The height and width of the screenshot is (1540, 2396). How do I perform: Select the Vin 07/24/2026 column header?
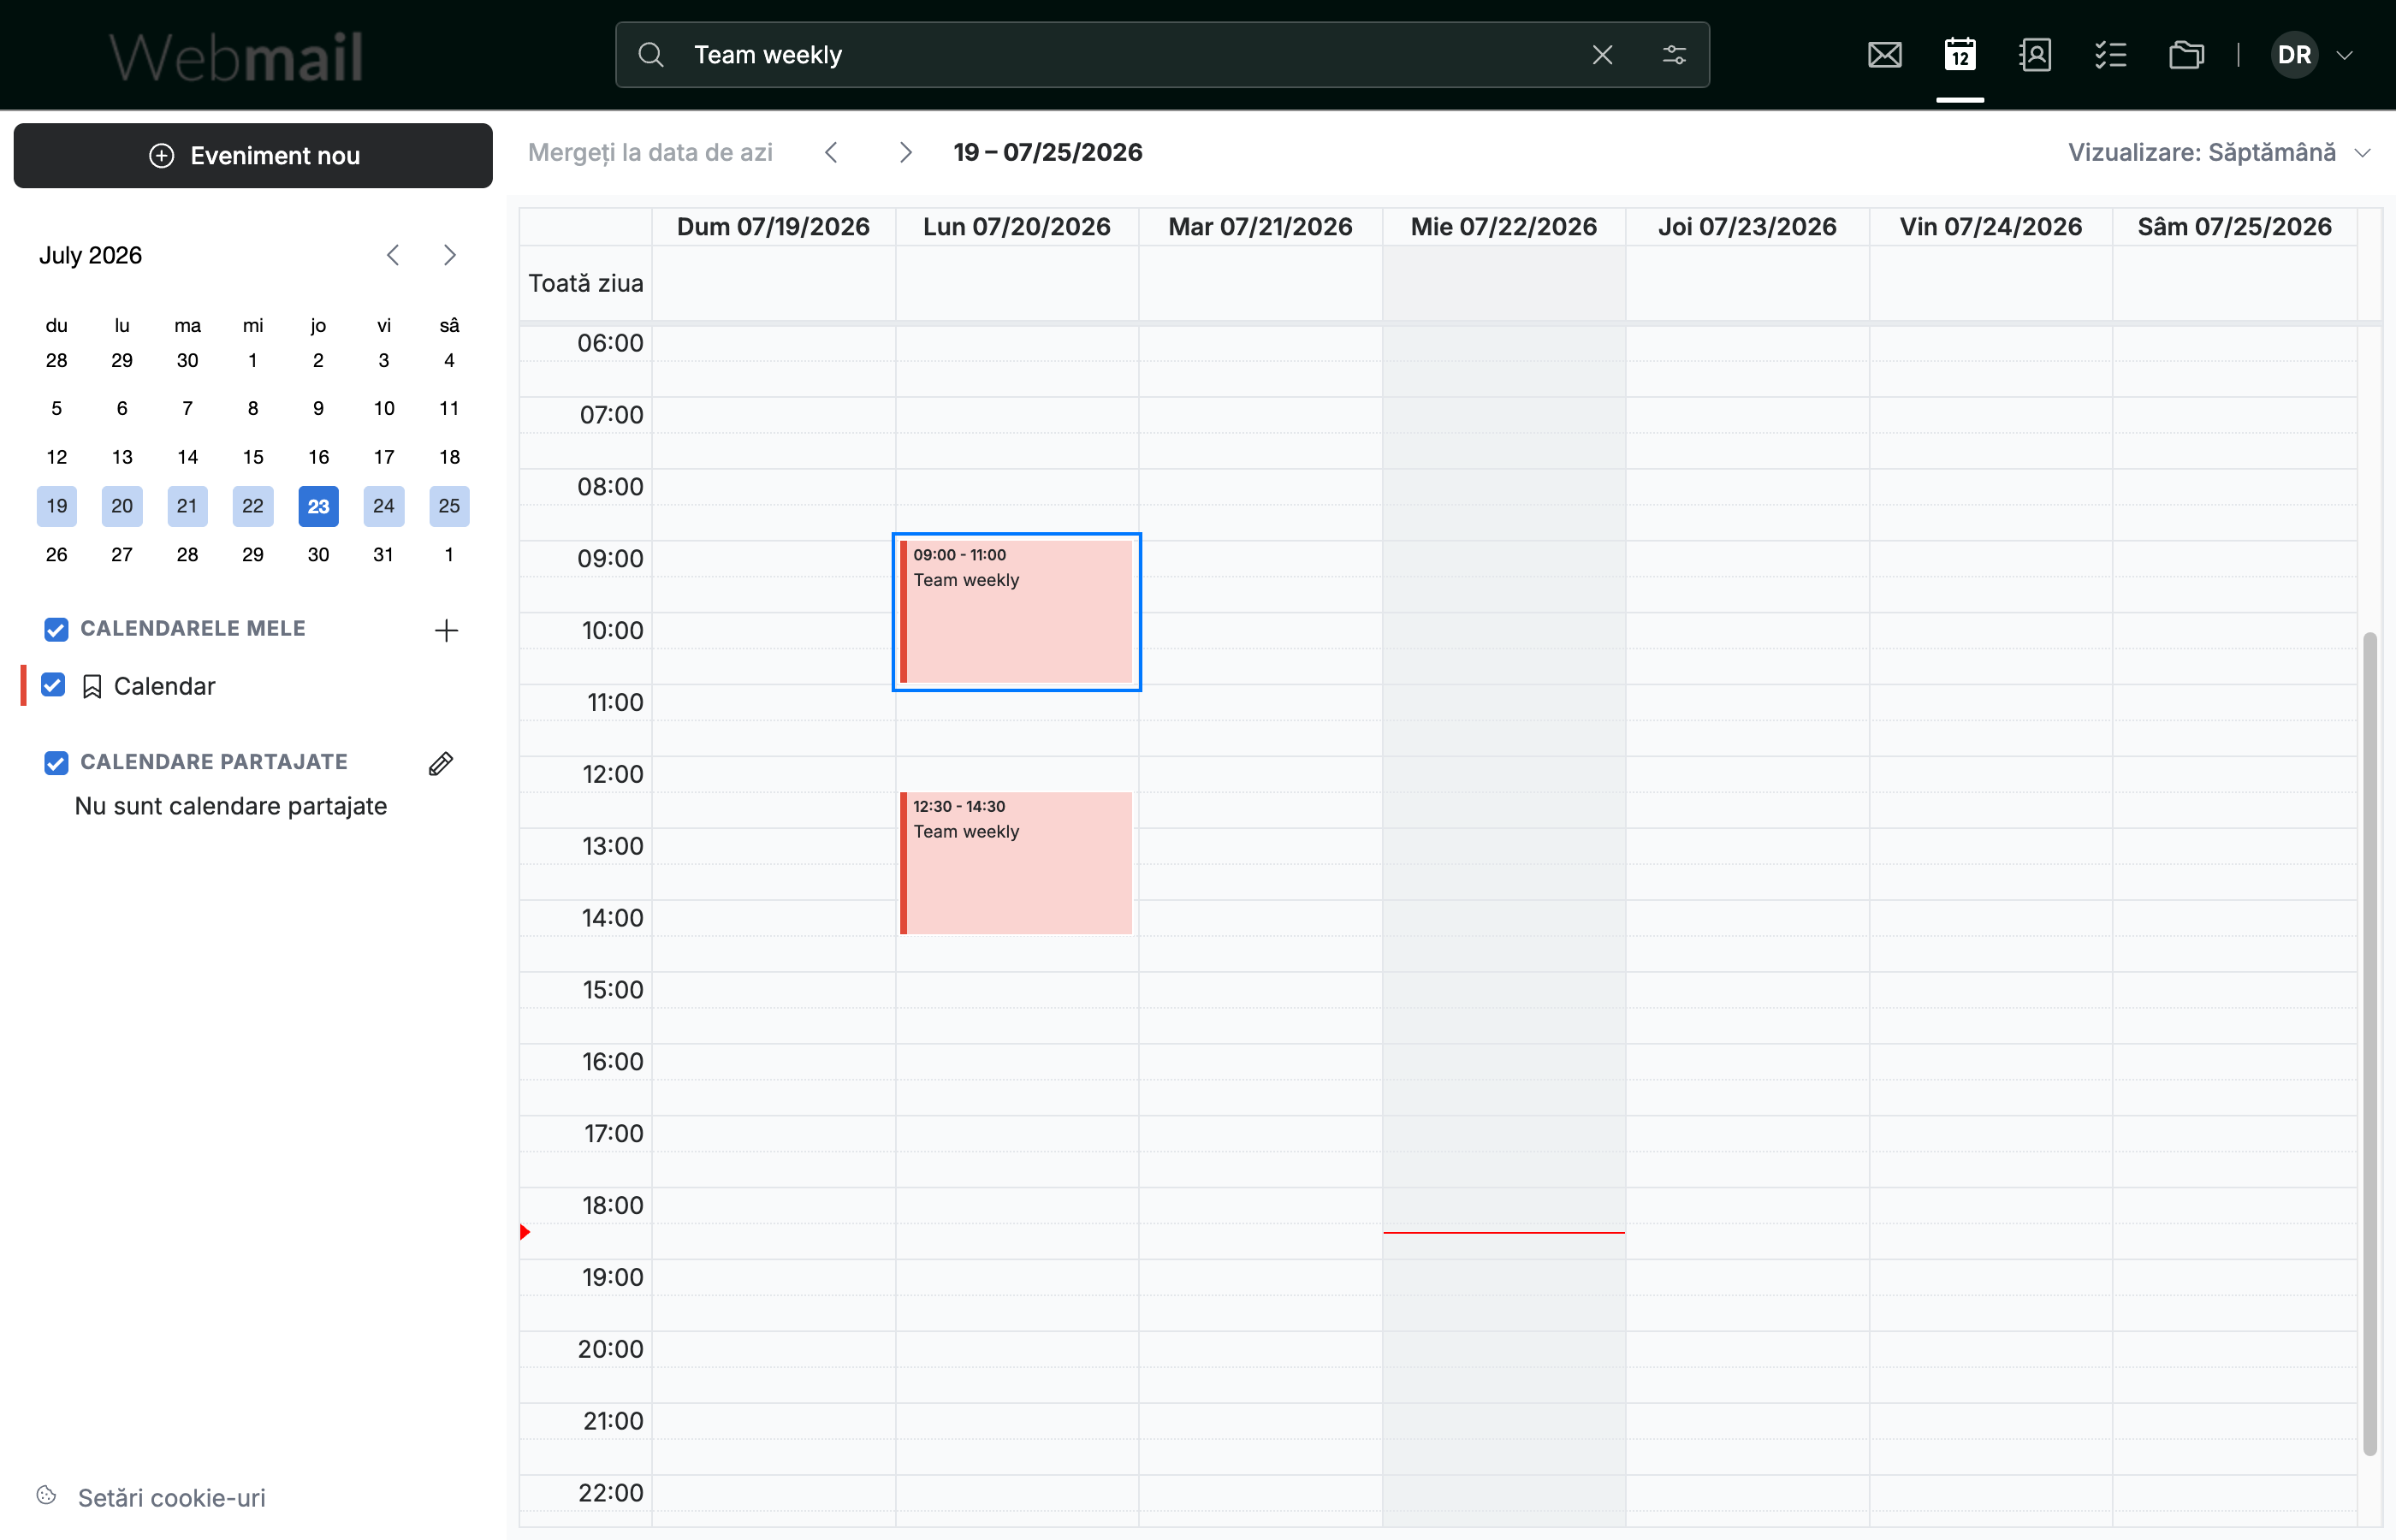coord(1990,227)
